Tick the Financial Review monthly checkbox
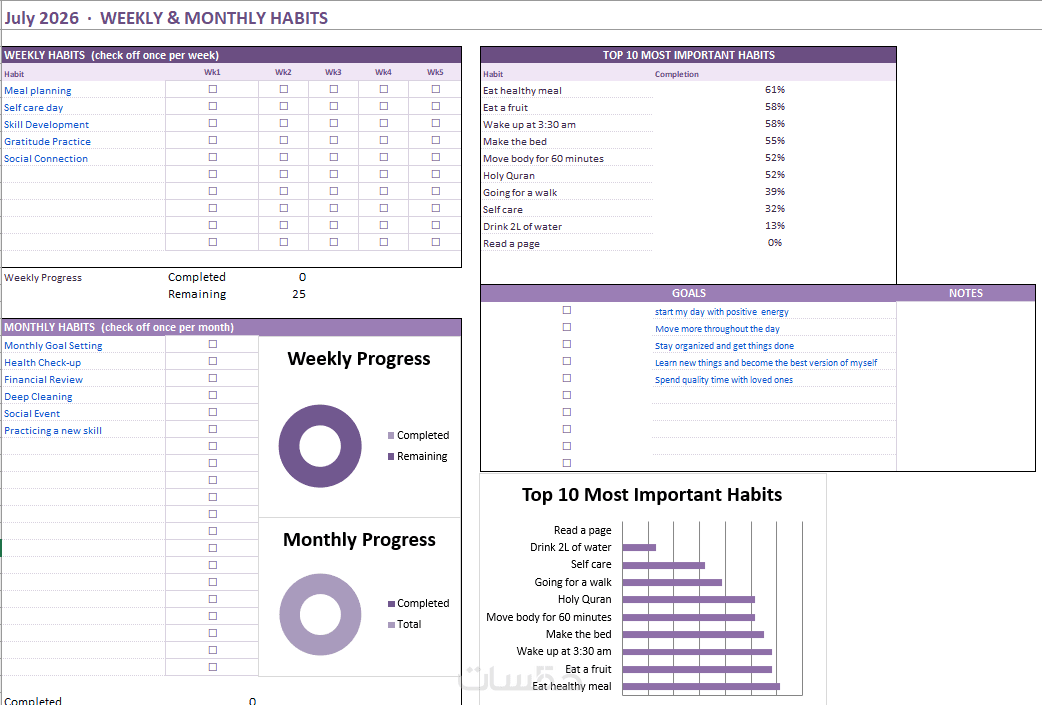The height and width of the screenshot is (705, 1042). pyautogui.click(x=213, y=378)
